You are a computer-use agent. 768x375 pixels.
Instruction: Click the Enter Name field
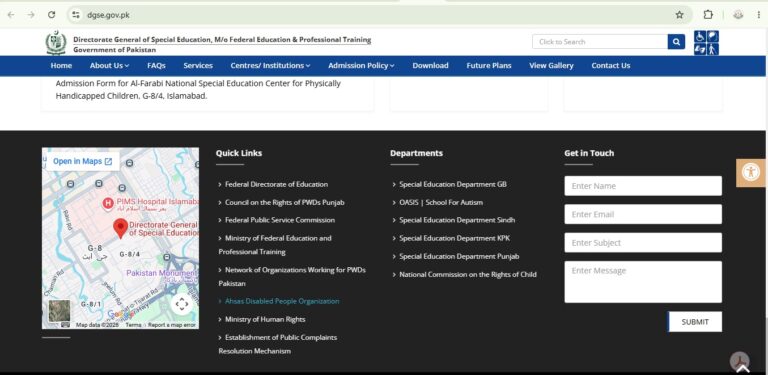tap(643, 186)
